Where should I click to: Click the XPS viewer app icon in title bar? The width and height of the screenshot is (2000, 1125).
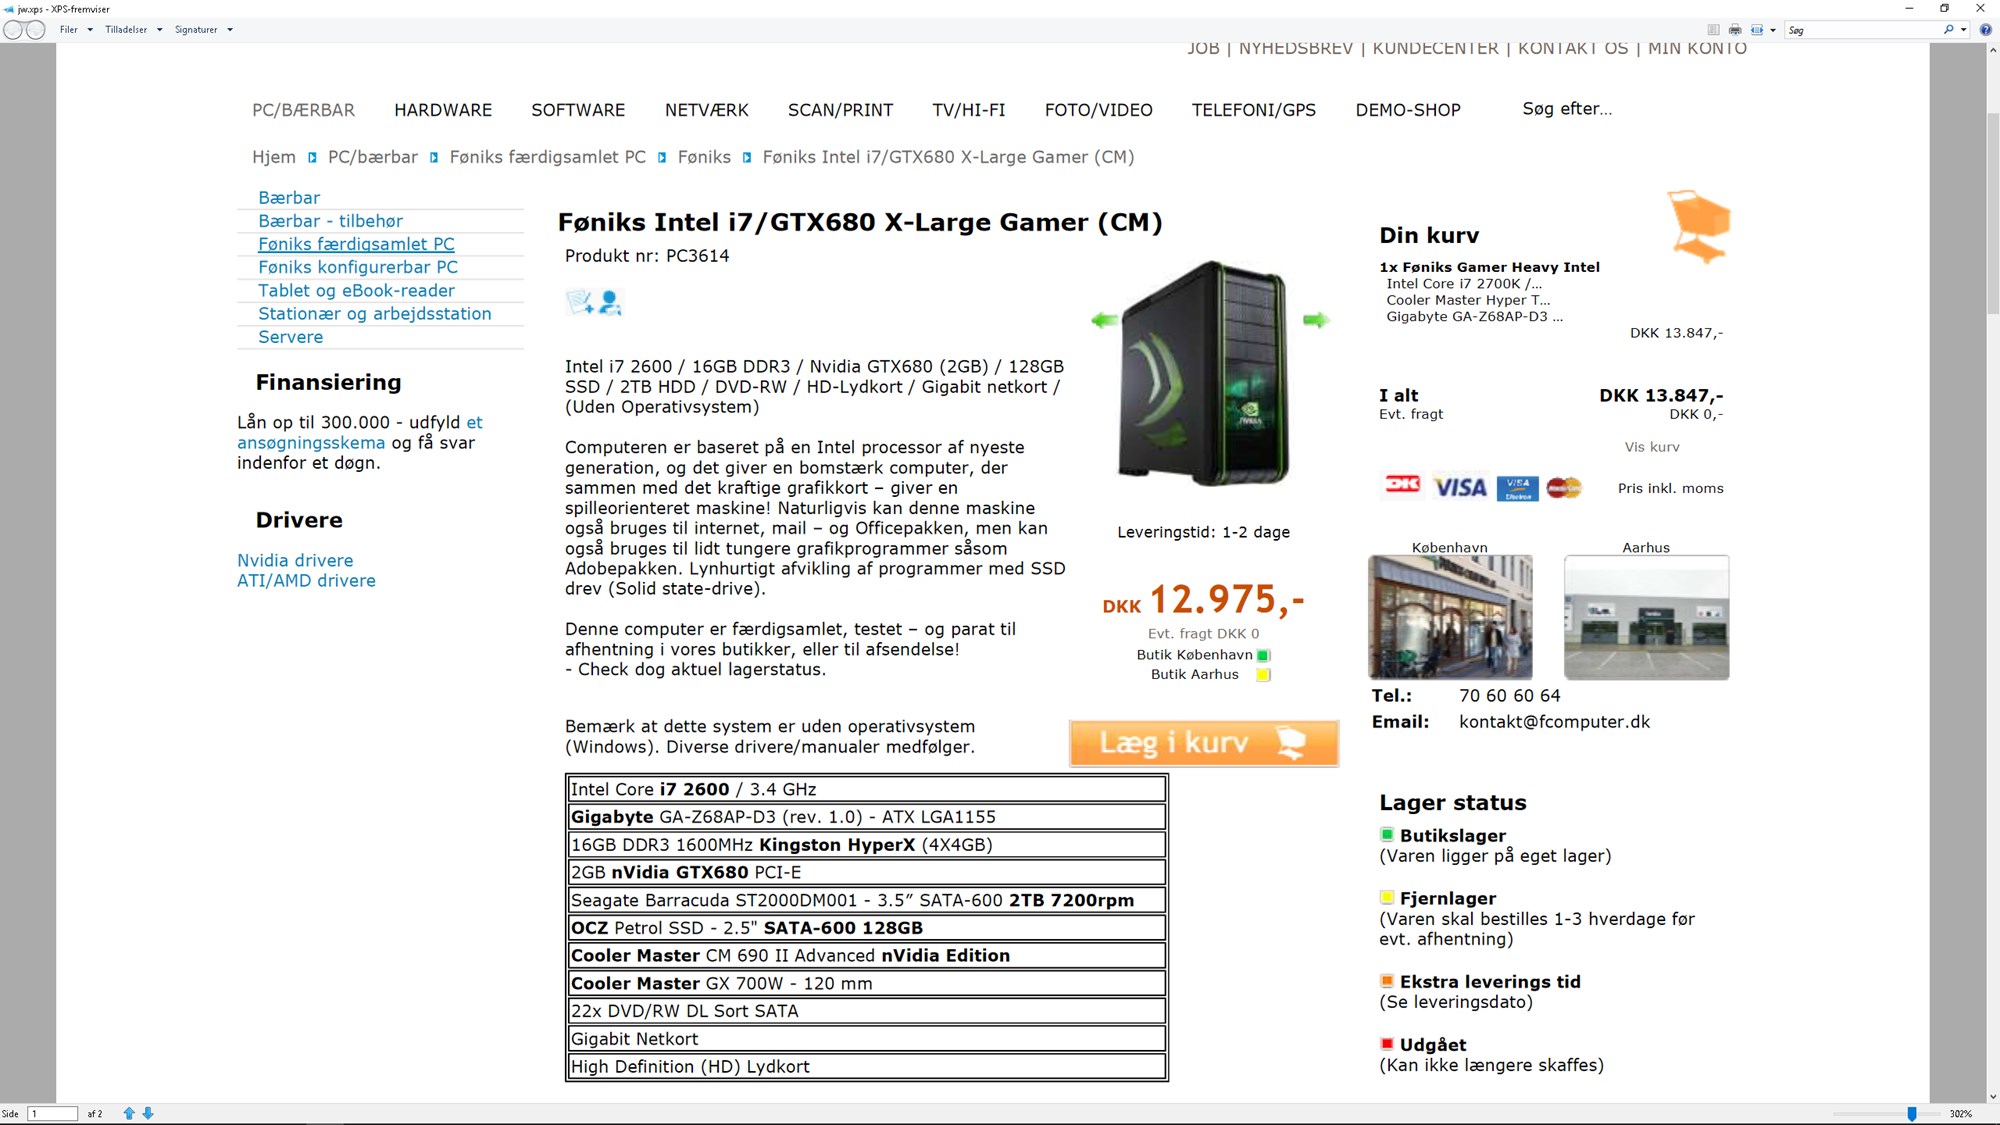(x=9, y=9)
